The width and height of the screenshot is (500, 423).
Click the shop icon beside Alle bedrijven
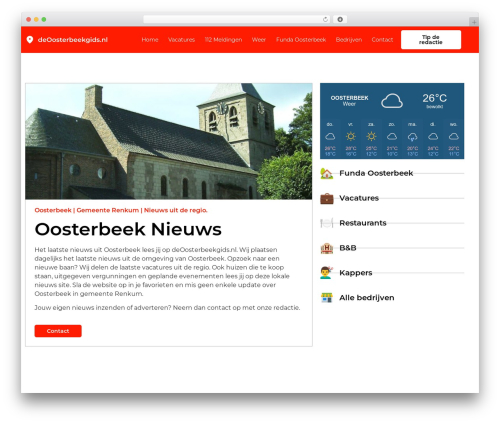327,298
